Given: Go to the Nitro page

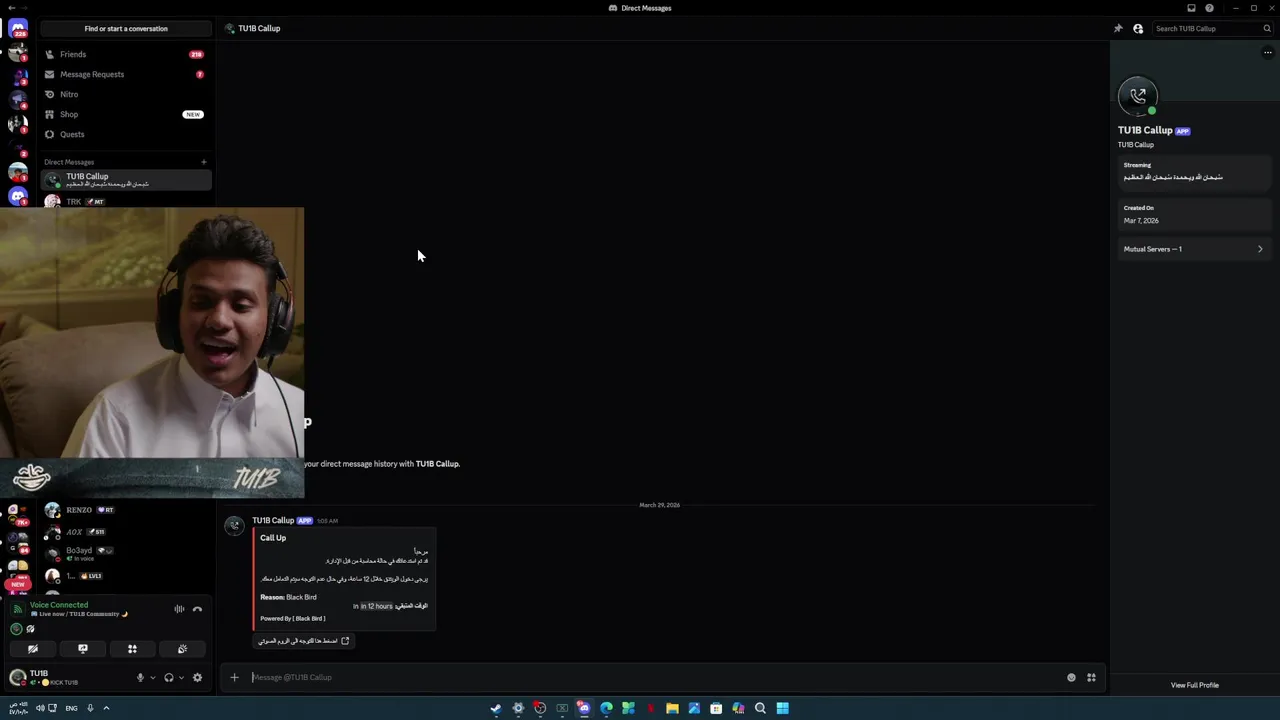Looking at the screenshot, I should pyautogui.click(x=126, y=94).
